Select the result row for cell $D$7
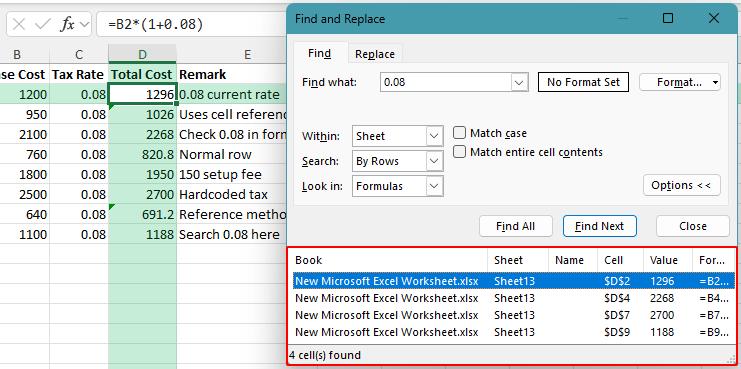 (514, 315)
